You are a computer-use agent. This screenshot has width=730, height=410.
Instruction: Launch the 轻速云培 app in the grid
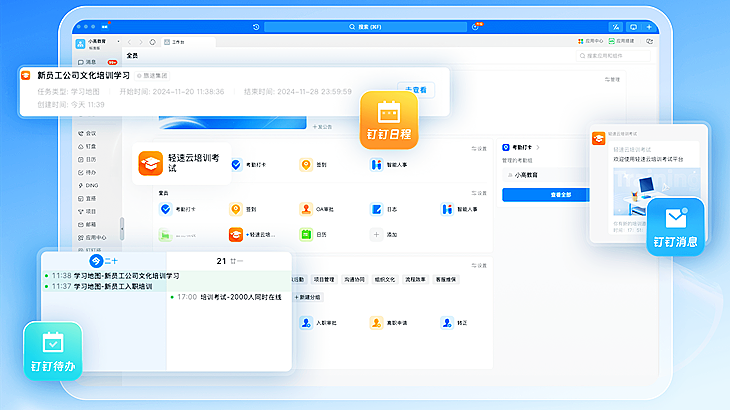coord(252,235)
